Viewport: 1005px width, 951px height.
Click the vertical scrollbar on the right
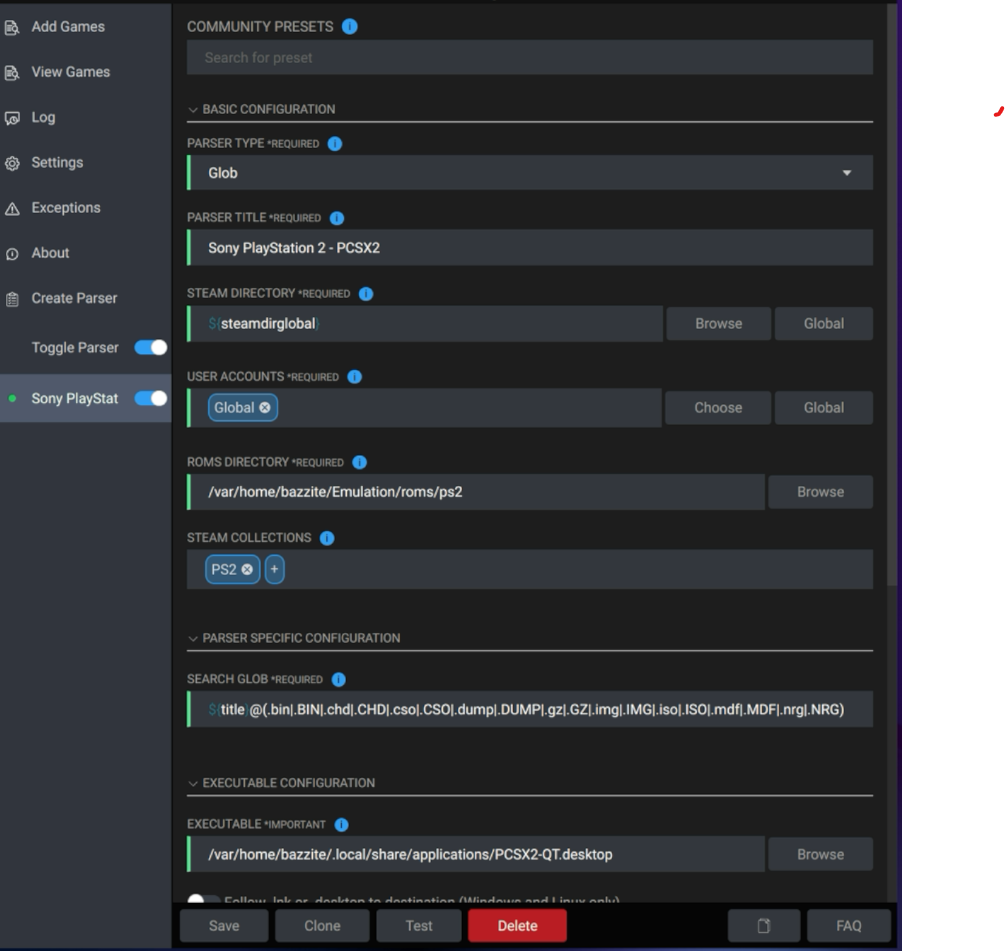coord(893,300)
